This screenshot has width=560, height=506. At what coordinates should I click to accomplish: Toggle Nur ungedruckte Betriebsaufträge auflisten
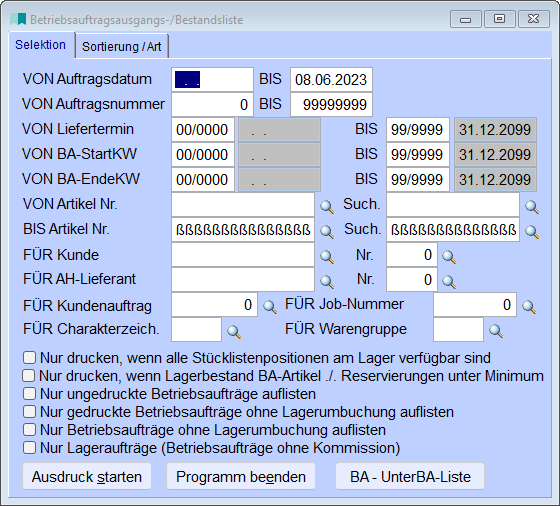29,394
